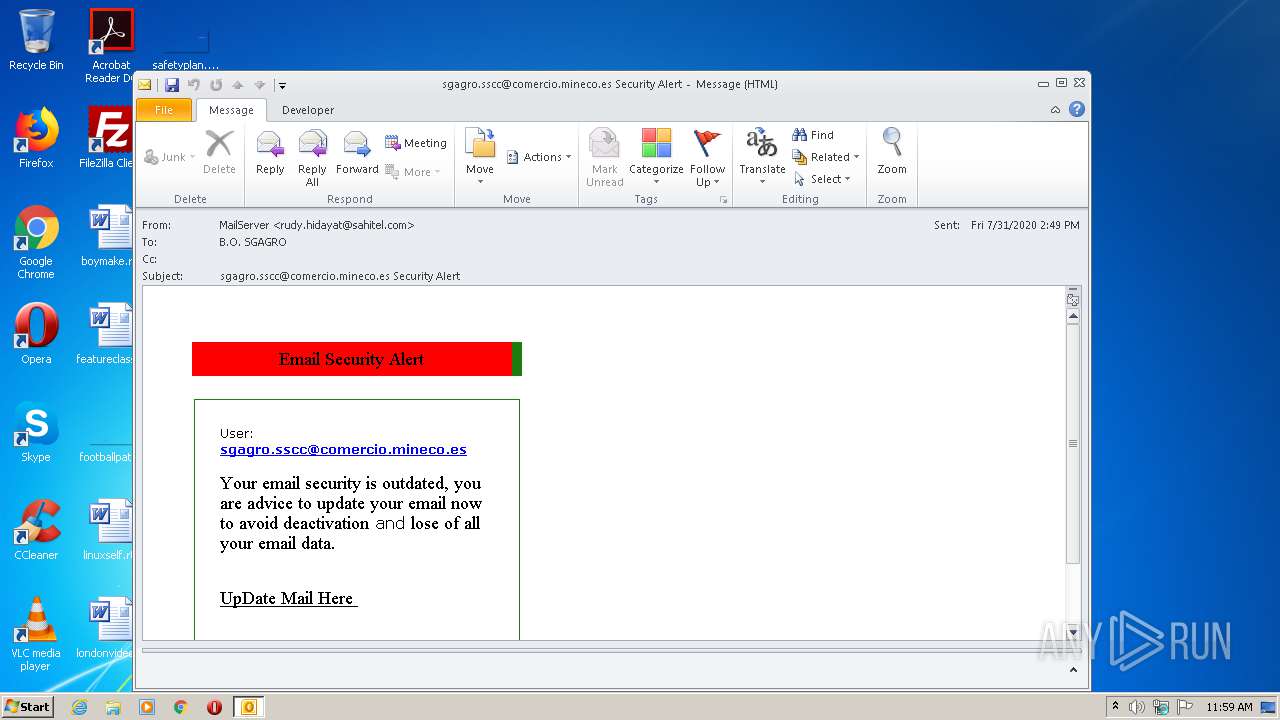Click the volume icon in system tray

[x=1137, y=707]
